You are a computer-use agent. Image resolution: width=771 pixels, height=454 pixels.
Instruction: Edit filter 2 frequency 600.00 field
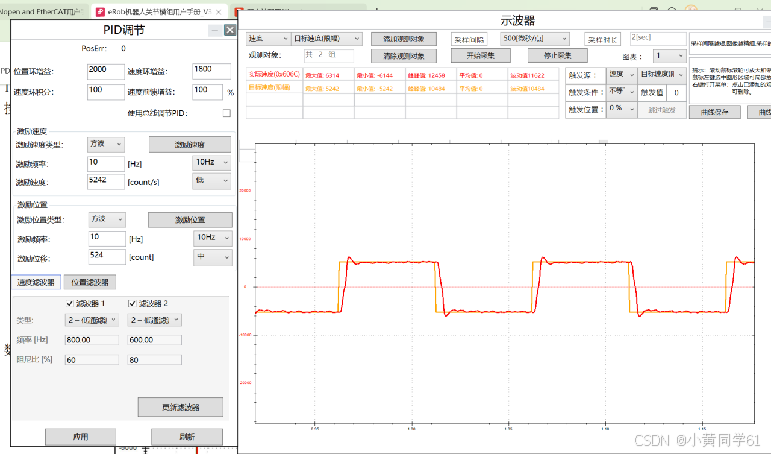pyautogui.click(x=154, y=340)
